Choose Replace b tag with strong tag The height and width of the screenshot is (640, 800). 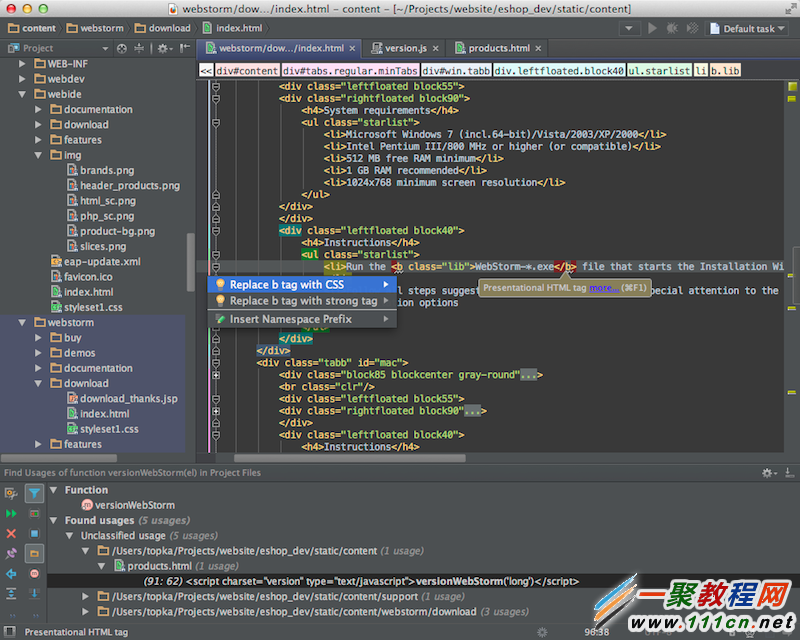(302, 301)
